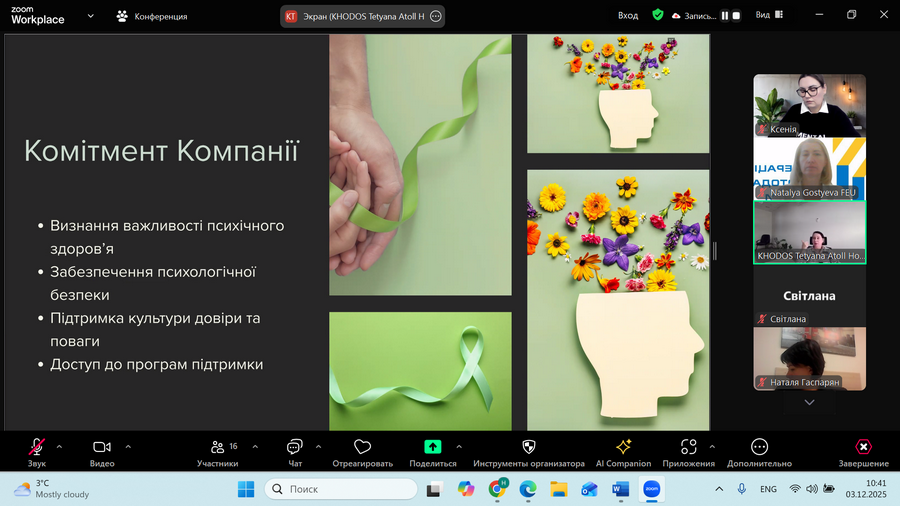This screenshot has height=506, width=900.
Task: Open Инструменты организатора shield icon
Action: coord(529,446)
